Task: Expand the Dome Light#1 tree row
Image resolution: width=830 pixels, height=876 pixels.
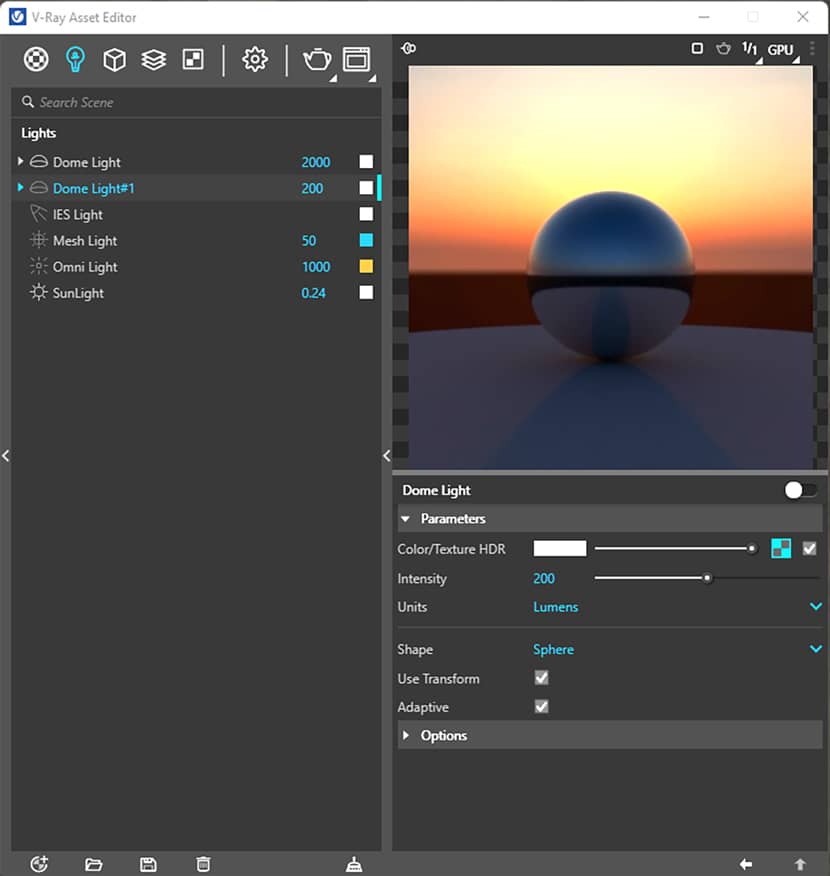Action: coord(21,188)
